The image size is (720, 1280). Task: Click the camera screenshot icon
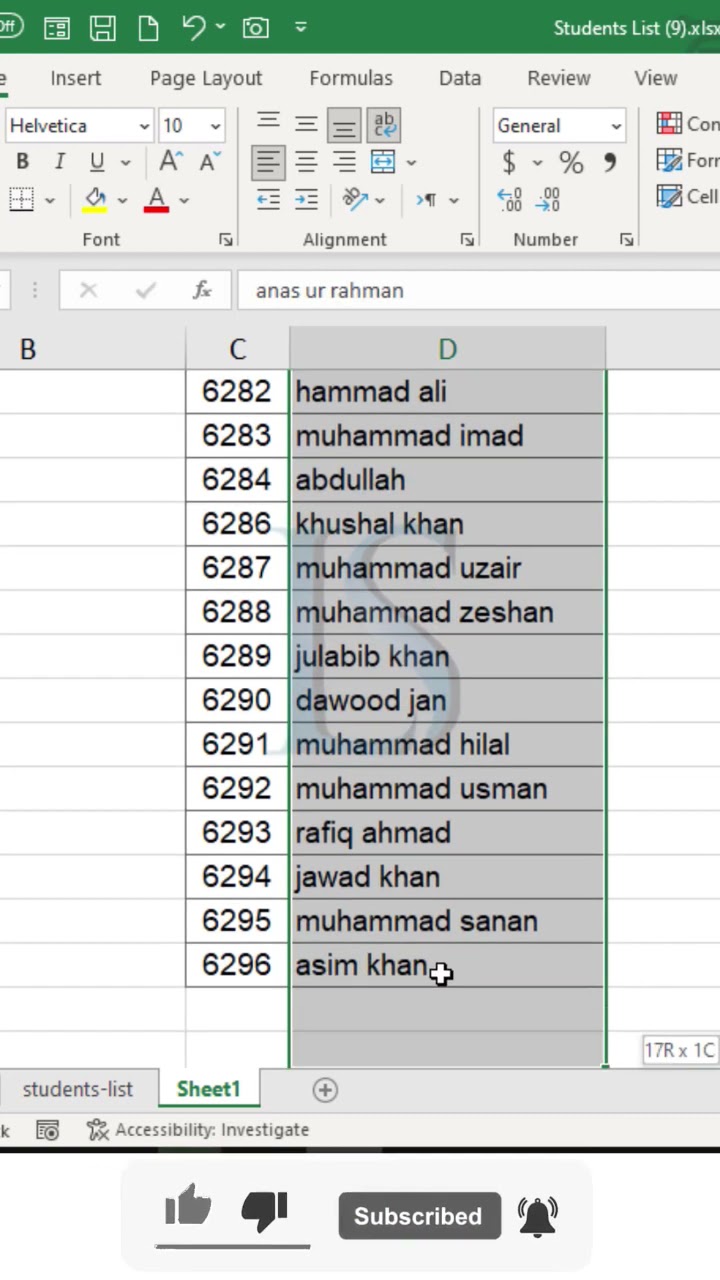(256, 28)
